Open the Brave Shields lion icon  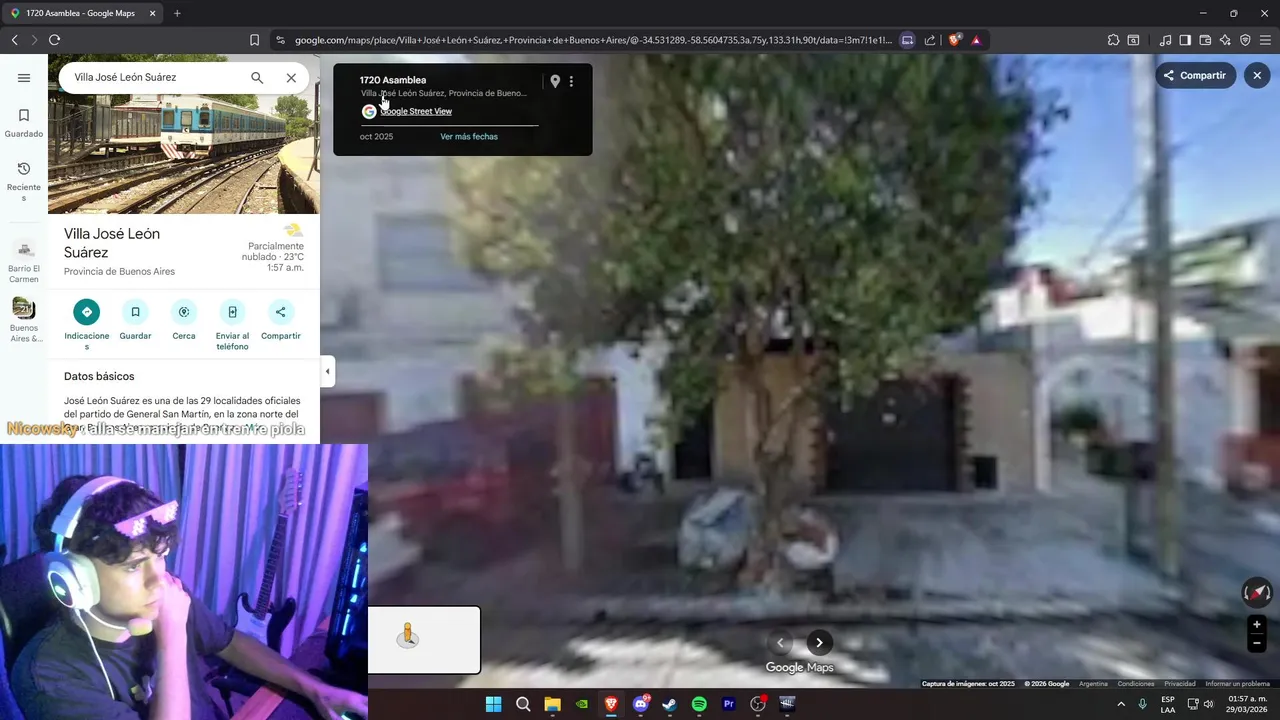955,40
